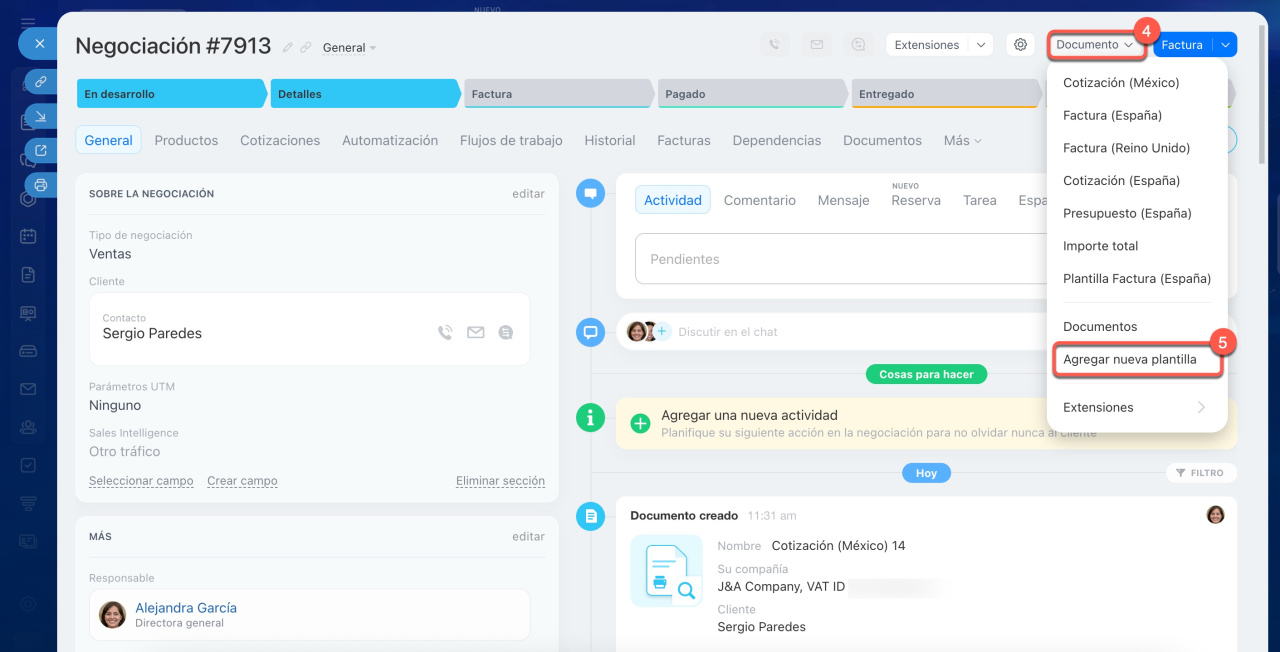Viewport: 1280px width, 652px height.
Task: Select Agregar nueva plantilla menu item
Action: 1129,359
